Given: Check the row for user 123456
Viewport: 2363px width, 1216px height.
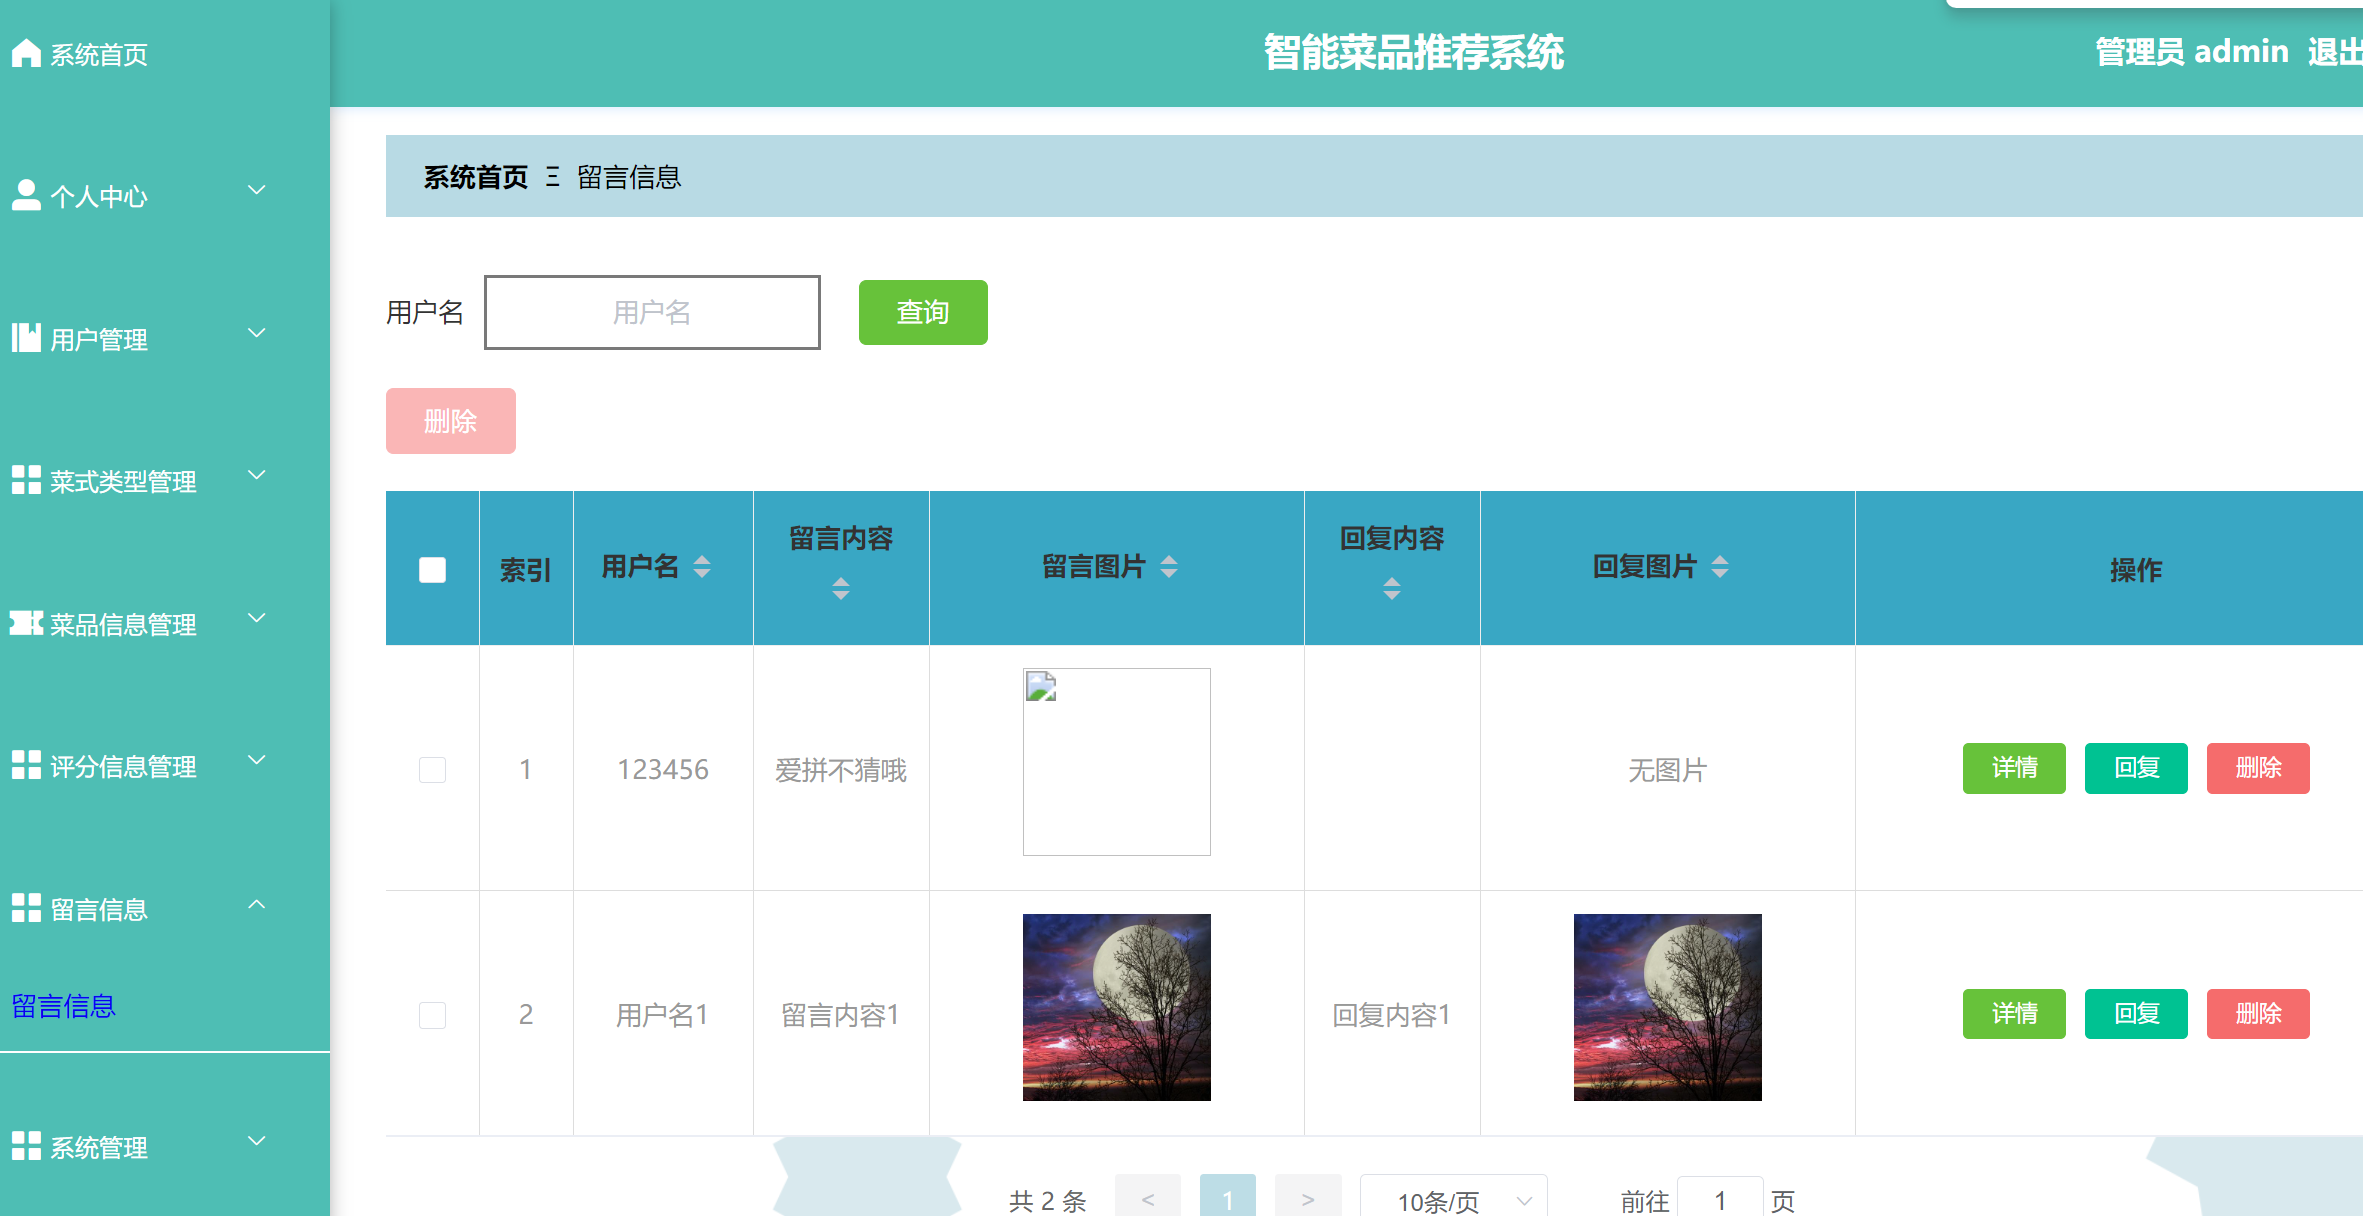Looking at the screenshot, I should click(x=432, y=770).
